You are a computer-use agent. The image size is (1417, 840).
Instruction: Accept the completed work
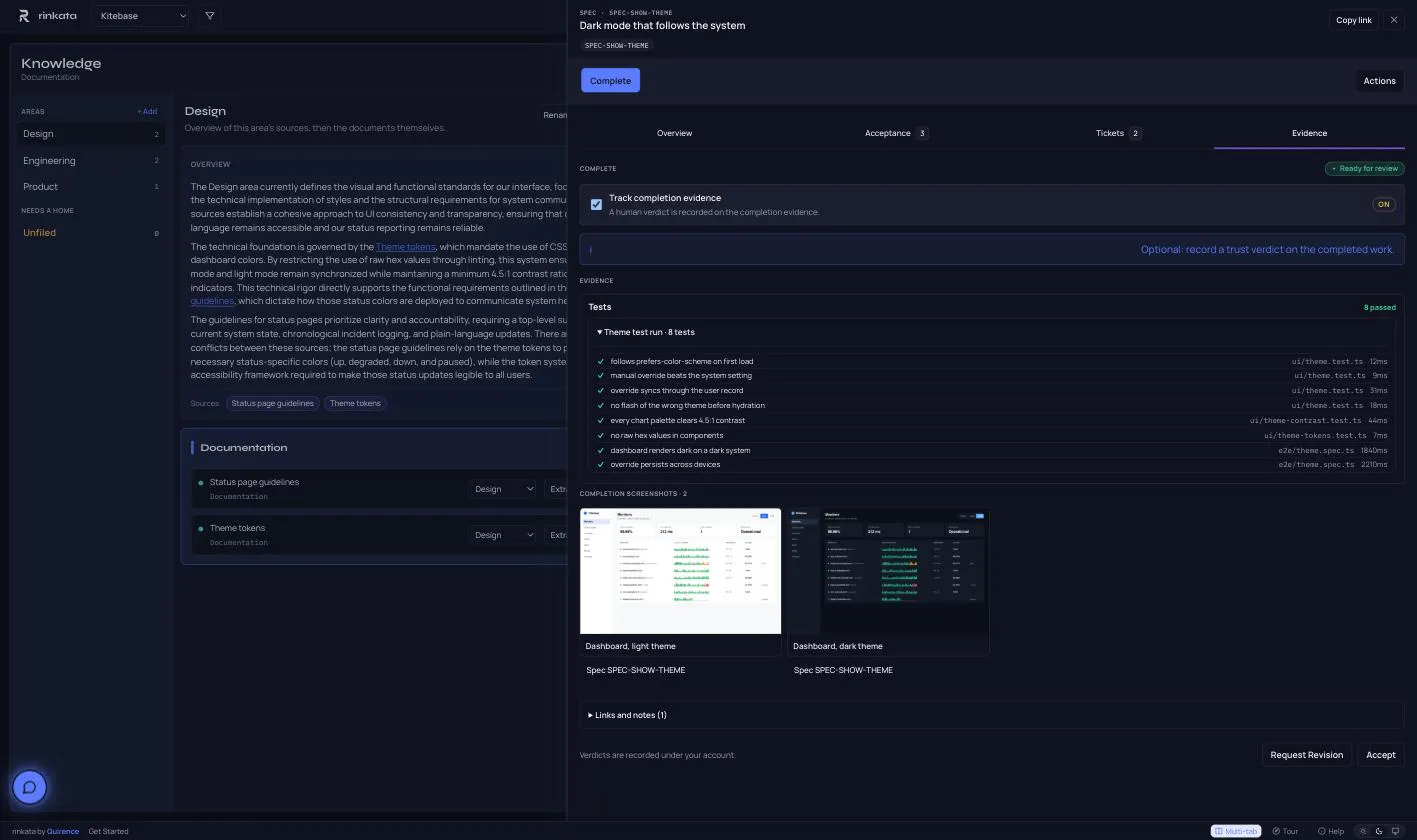pyautogui.click(x=1380, y=755)
